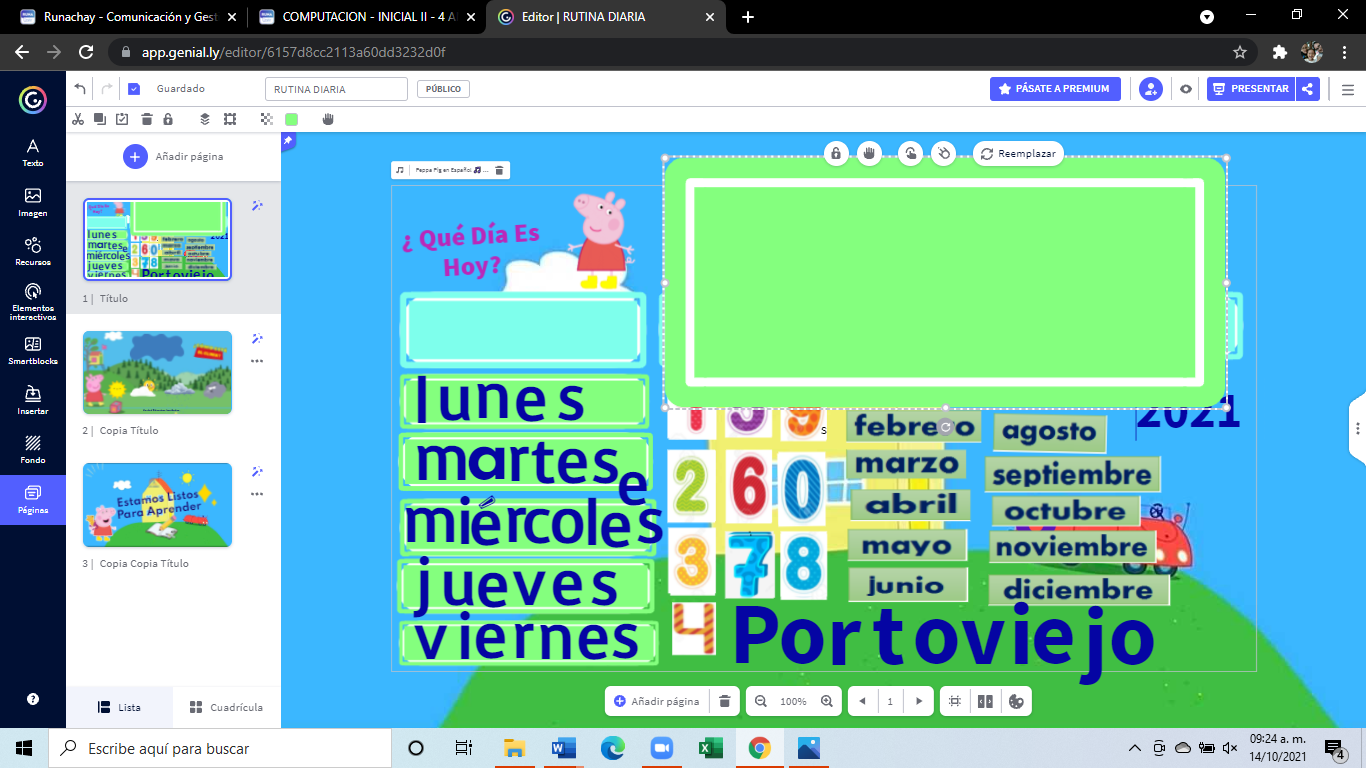
Task: Switch to Lista view tab
Action: [119, 707]
